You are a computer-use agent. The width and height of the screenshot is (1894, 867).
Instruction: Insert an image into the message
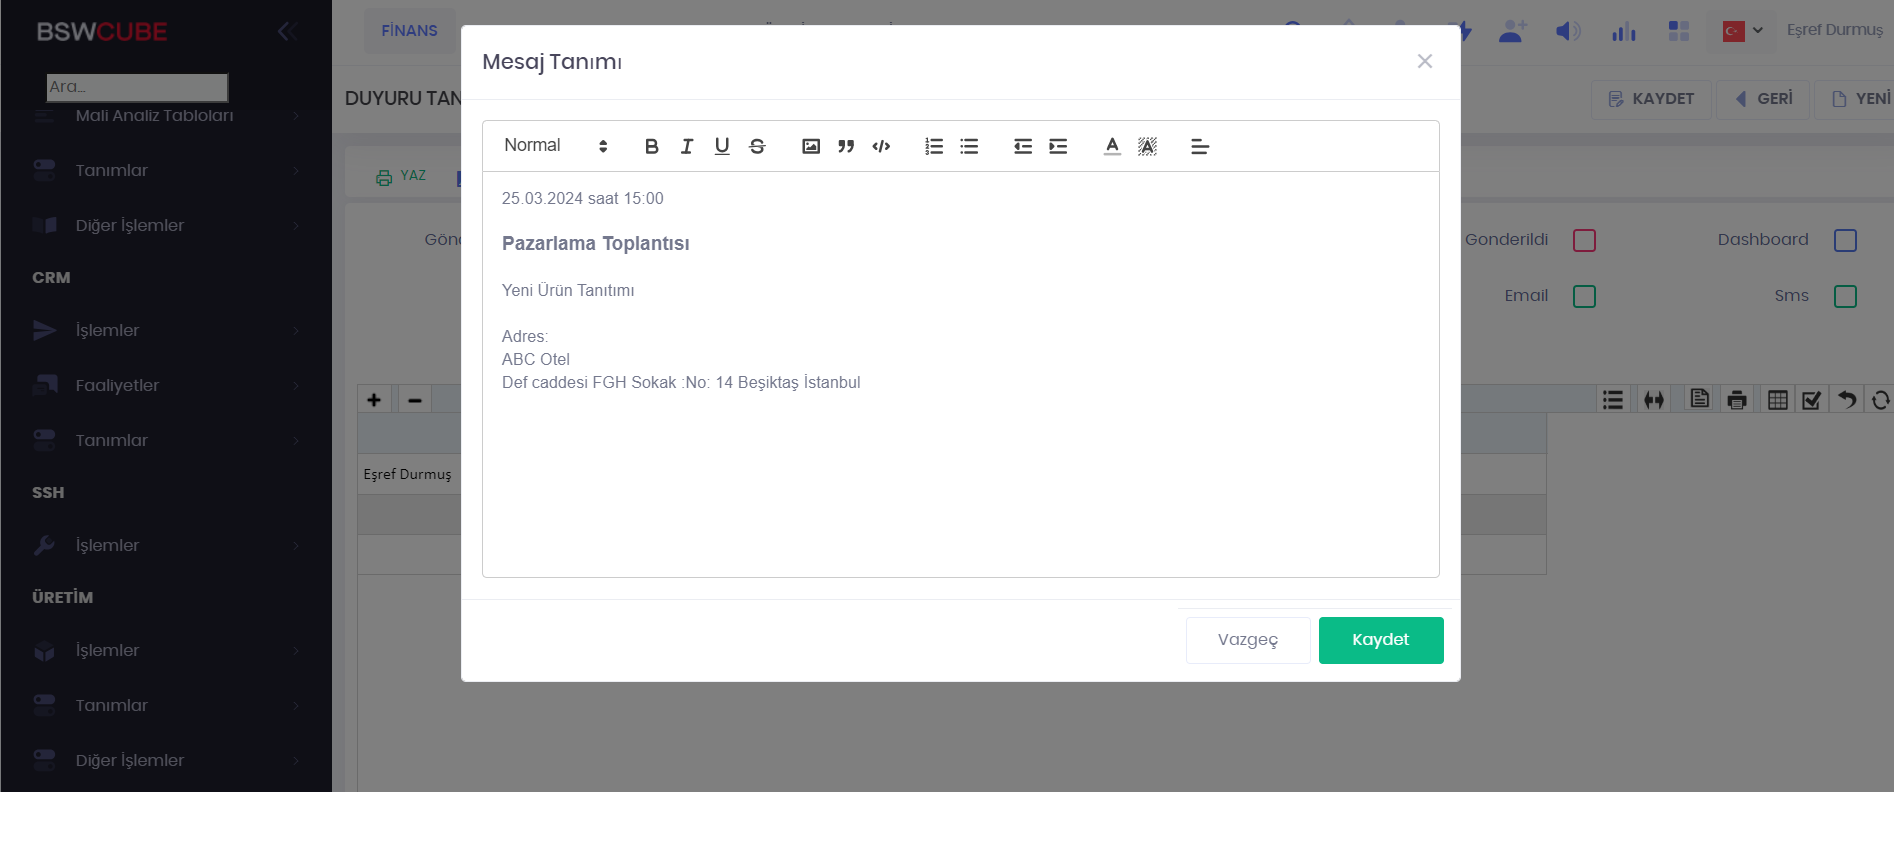pos(811,147)
